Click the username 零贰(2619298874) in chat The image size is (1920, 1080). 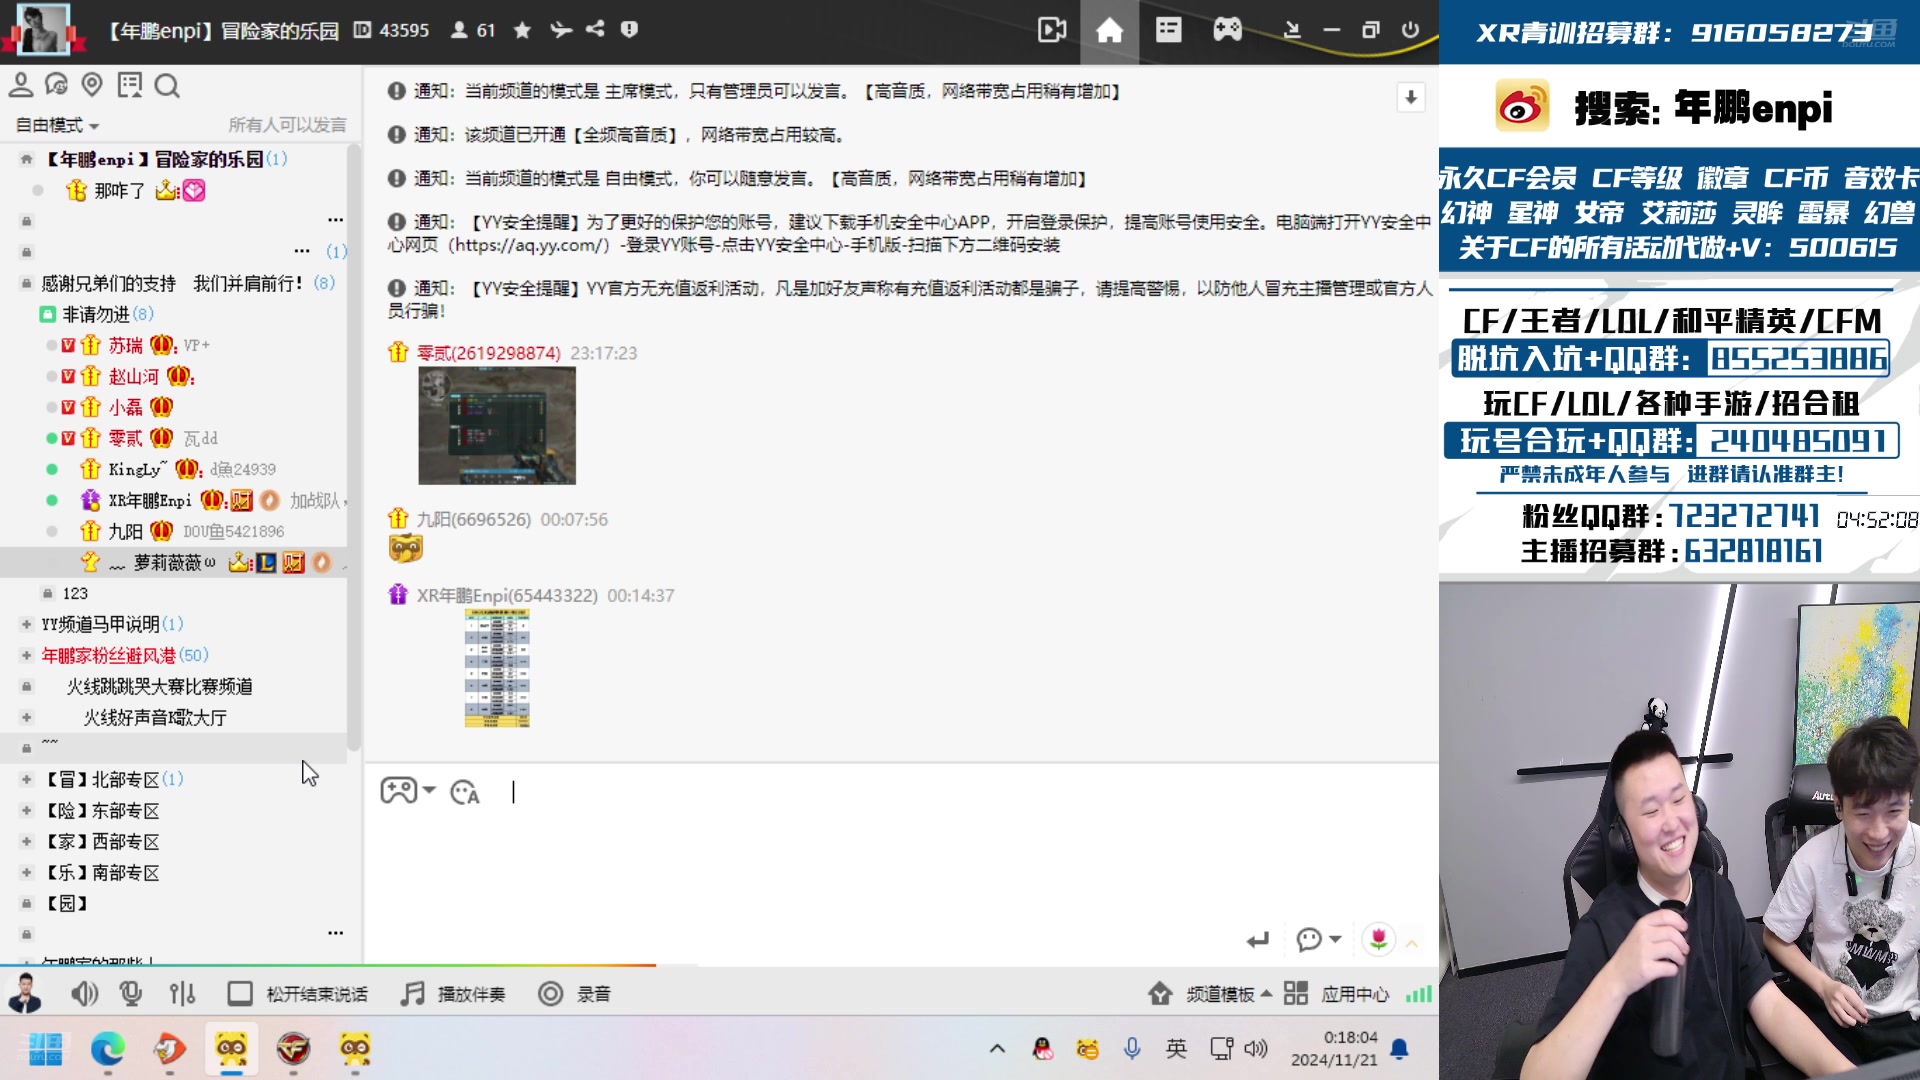tap(489, 353)
